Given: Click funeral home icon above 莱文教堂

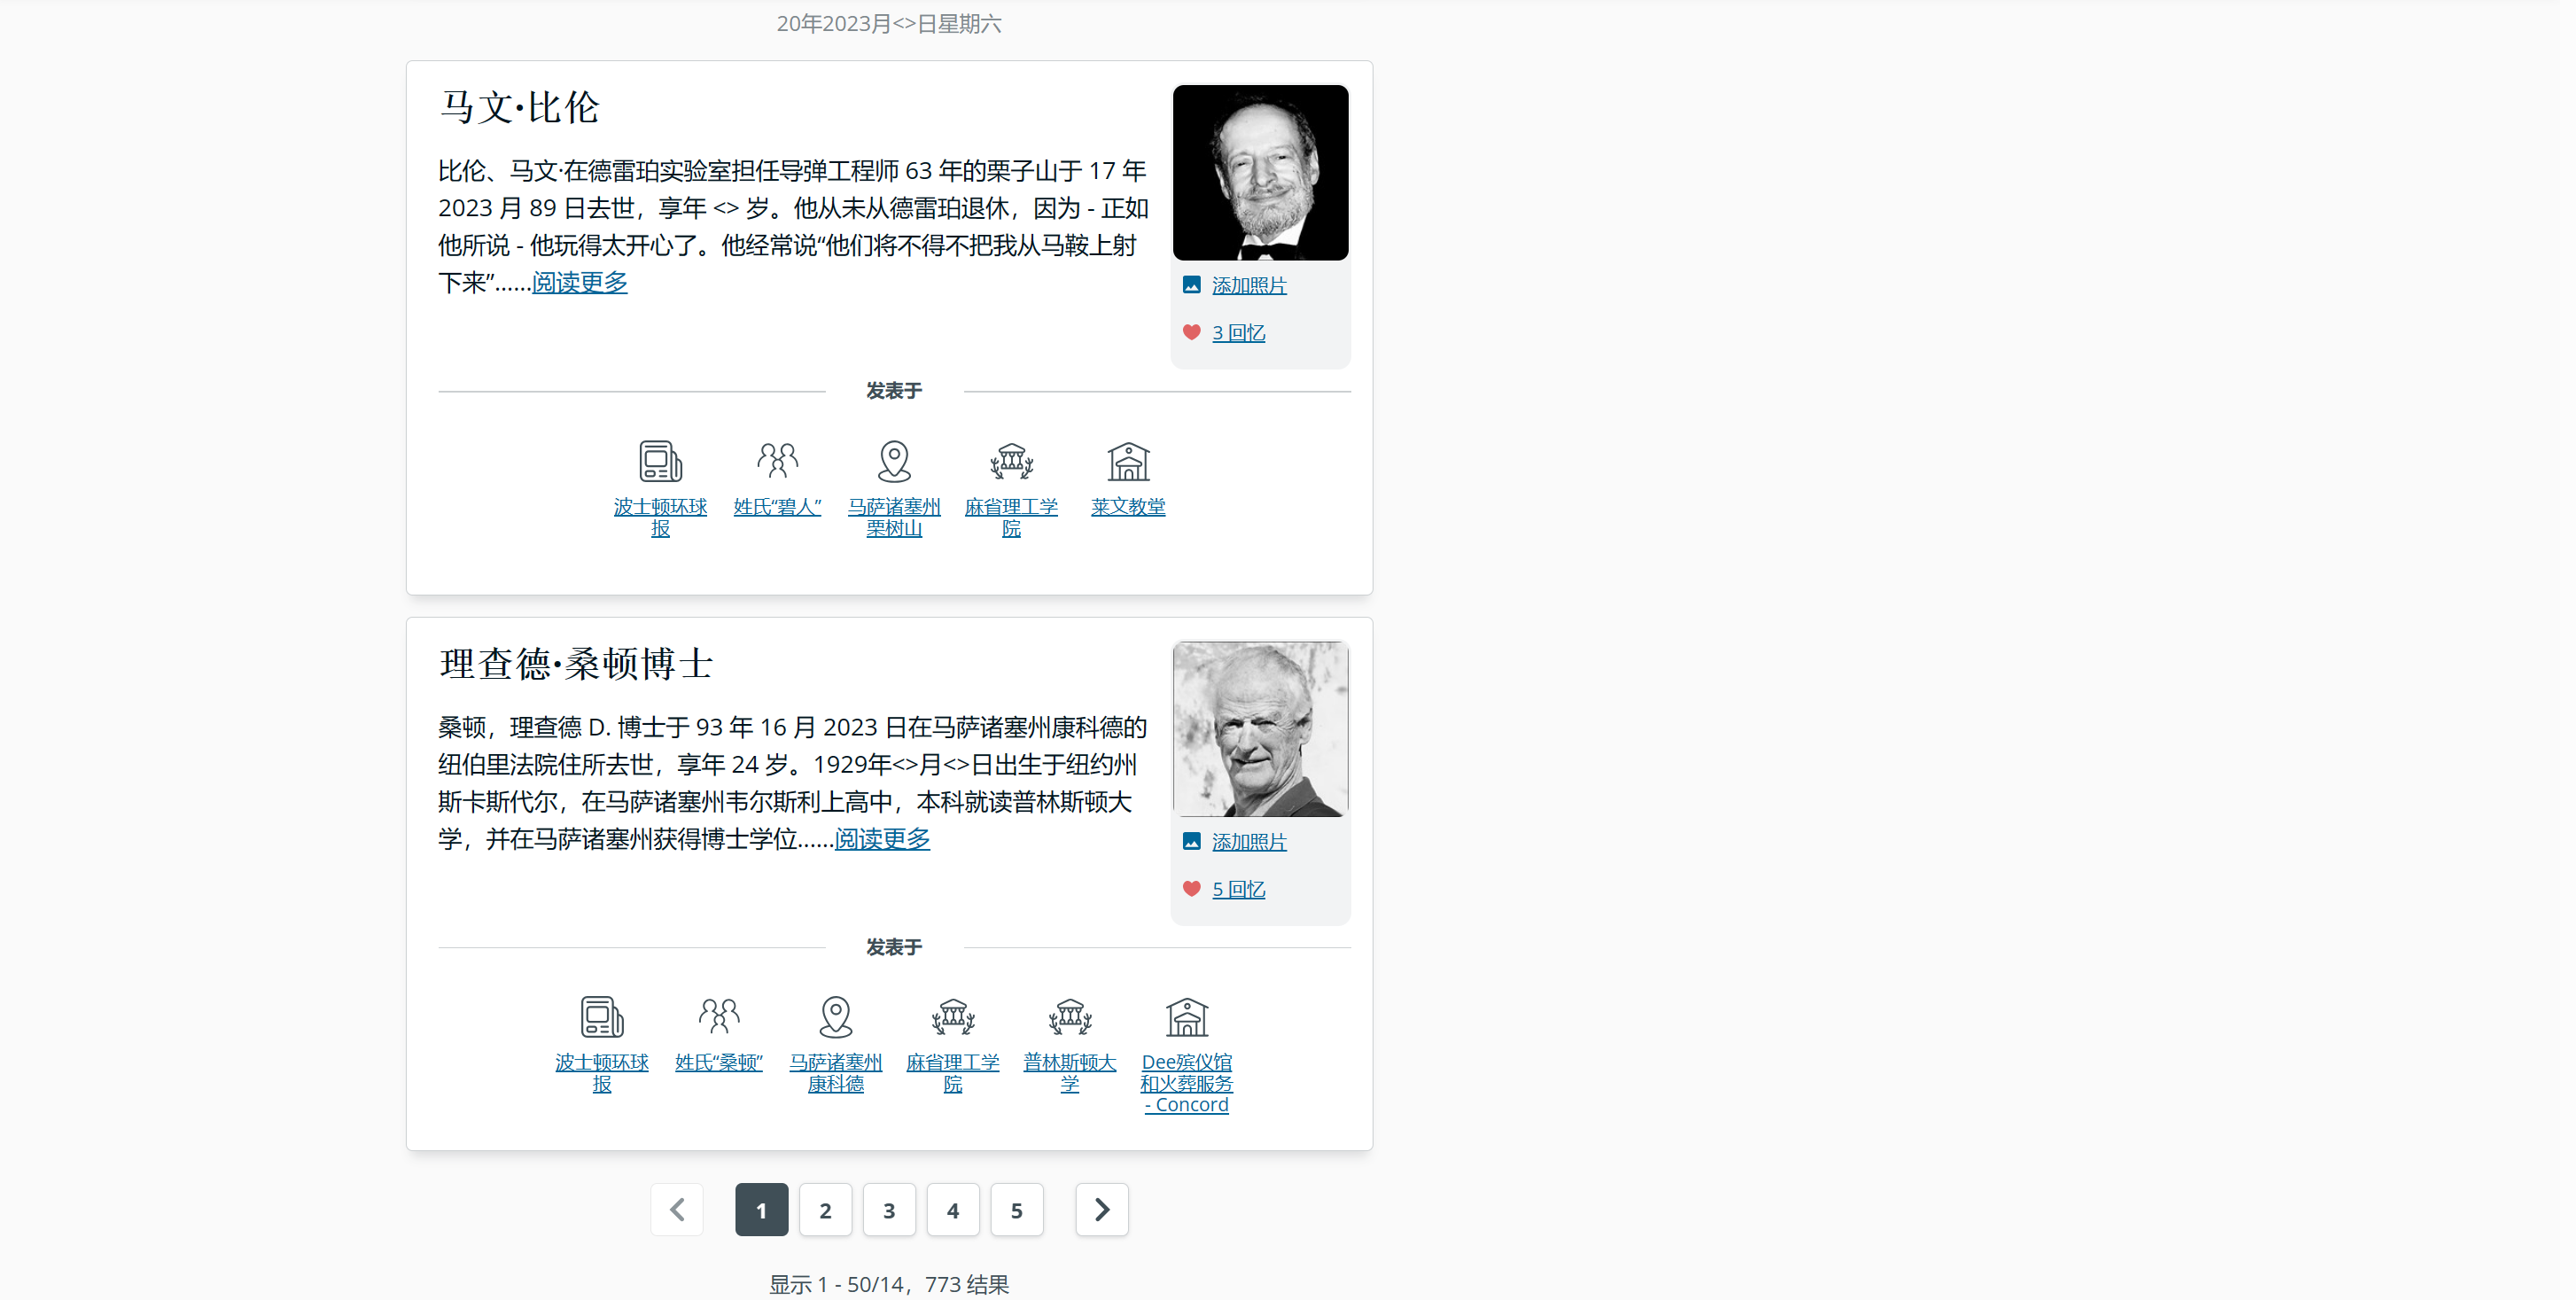Looking at the screenshot, I should tap(1128, 461).
